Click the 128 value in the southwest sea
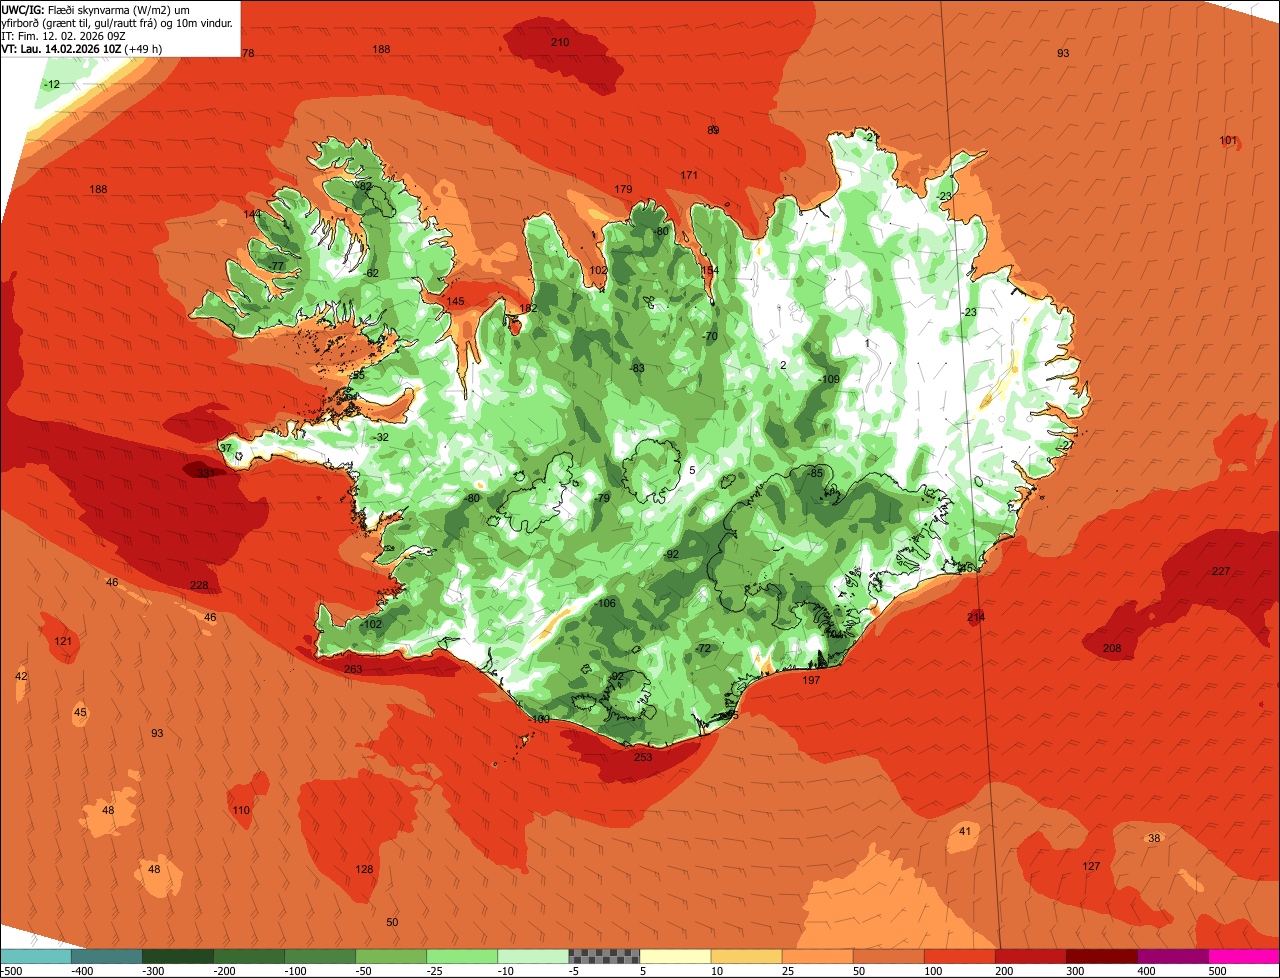The height and width of the screenshot is (978, 1280). (x=364, y=869)
